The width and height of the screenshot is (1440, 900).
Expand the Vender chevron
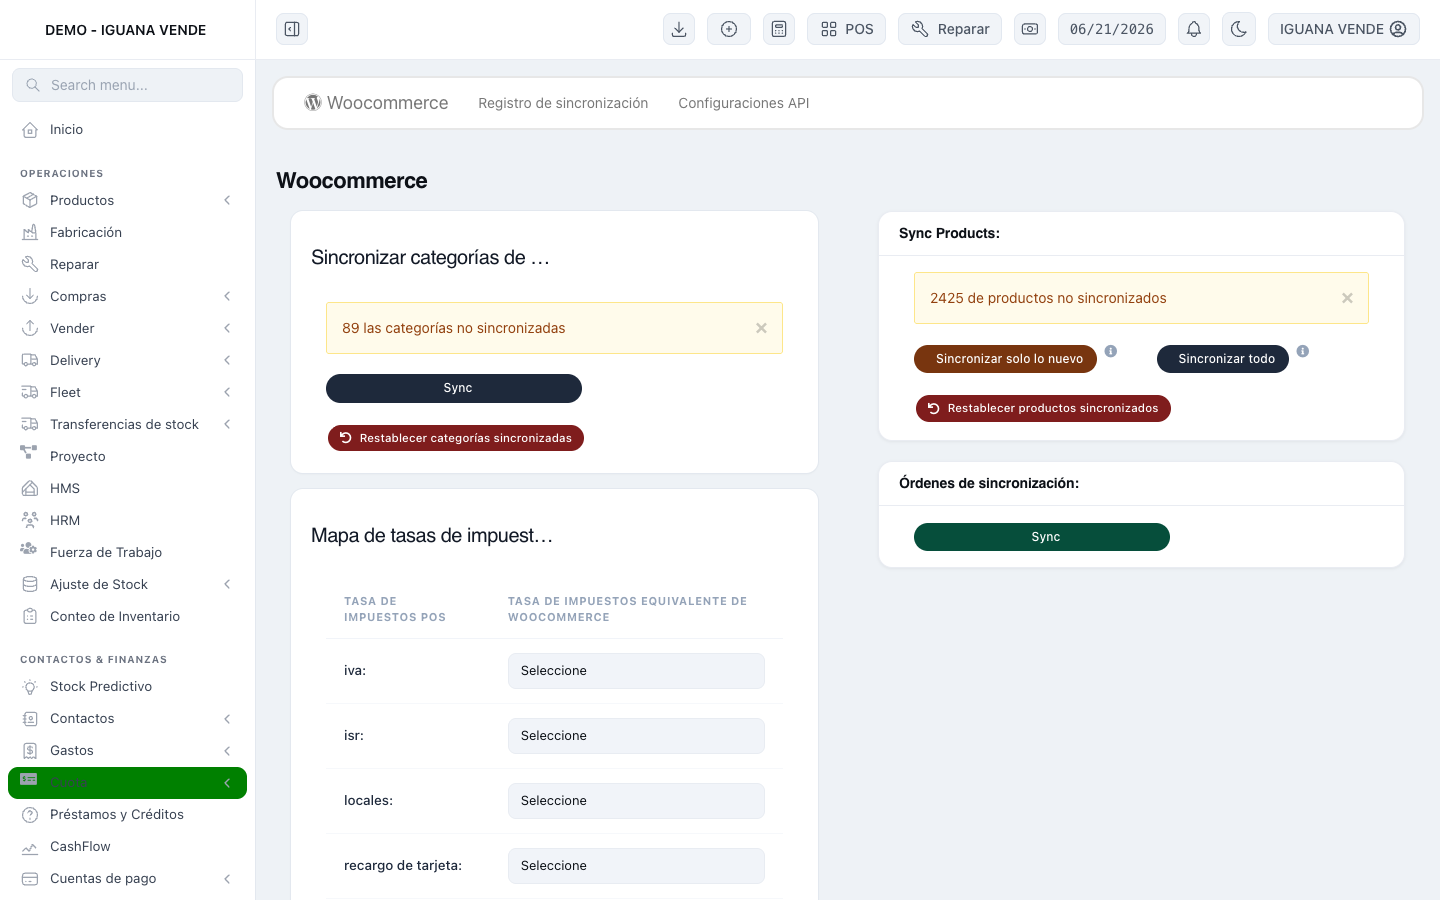click(227, 328)
